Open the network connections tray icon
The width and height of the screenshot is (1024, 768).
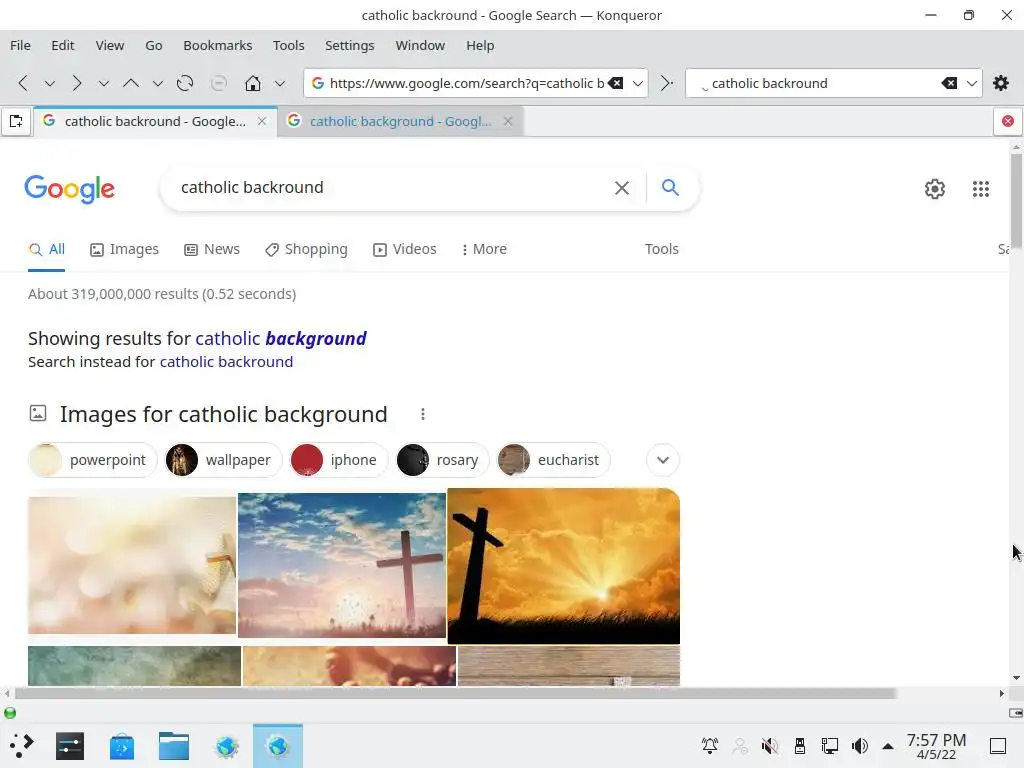pos(829,745)
